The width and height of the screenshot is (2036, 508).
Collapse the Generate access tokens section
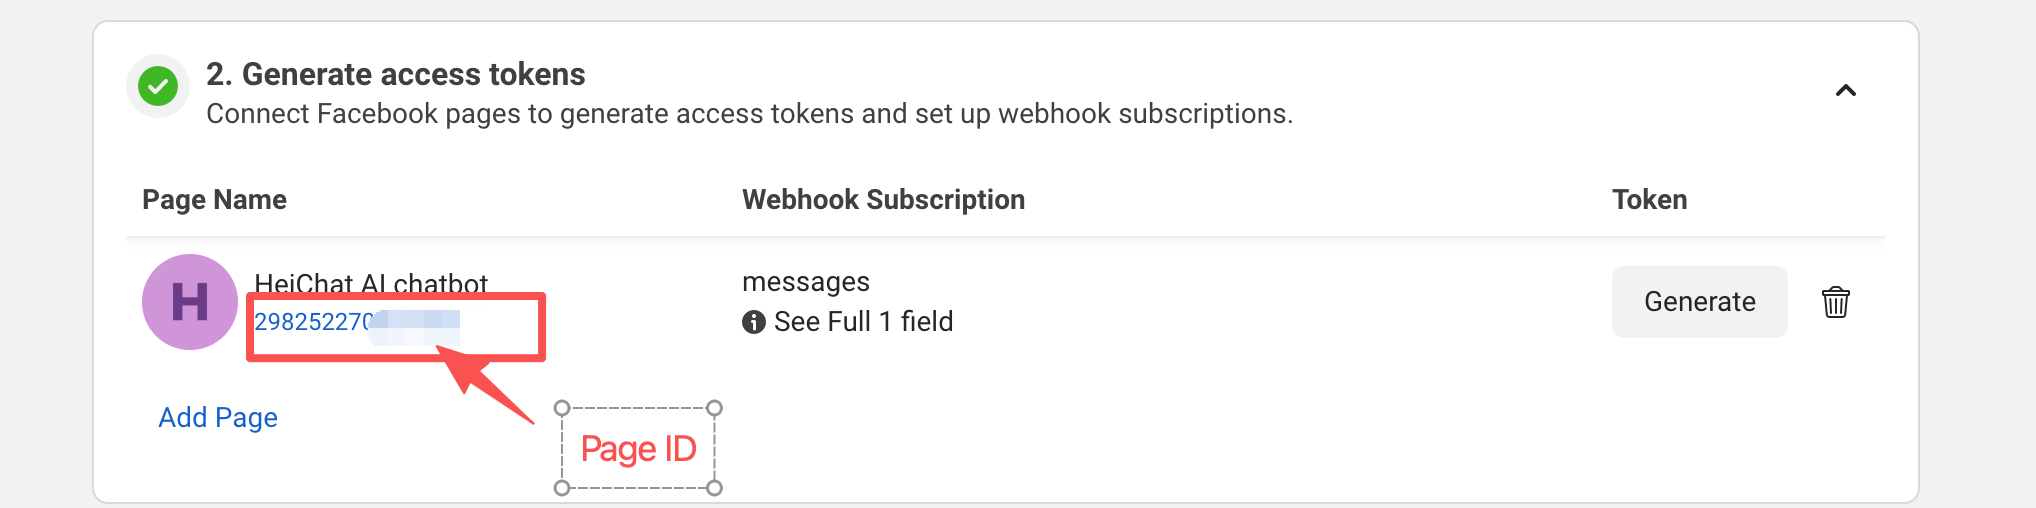click(x=1845, y=91)
